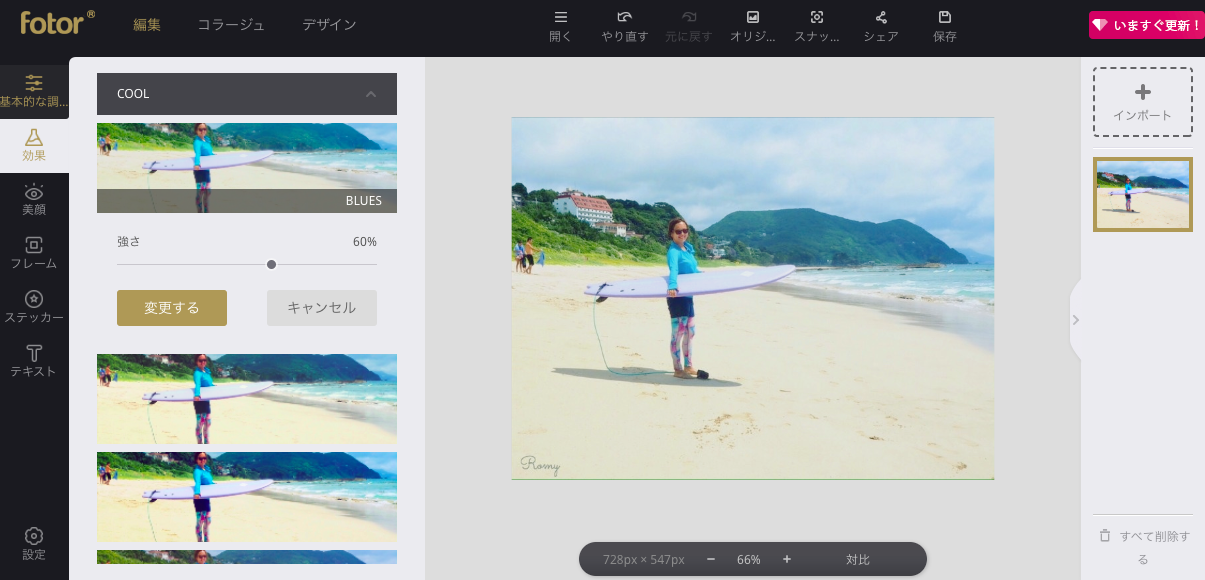Click the 開く open file icon
The width and height of the screenshot is (1205, 580).
[x=561, y=17]
